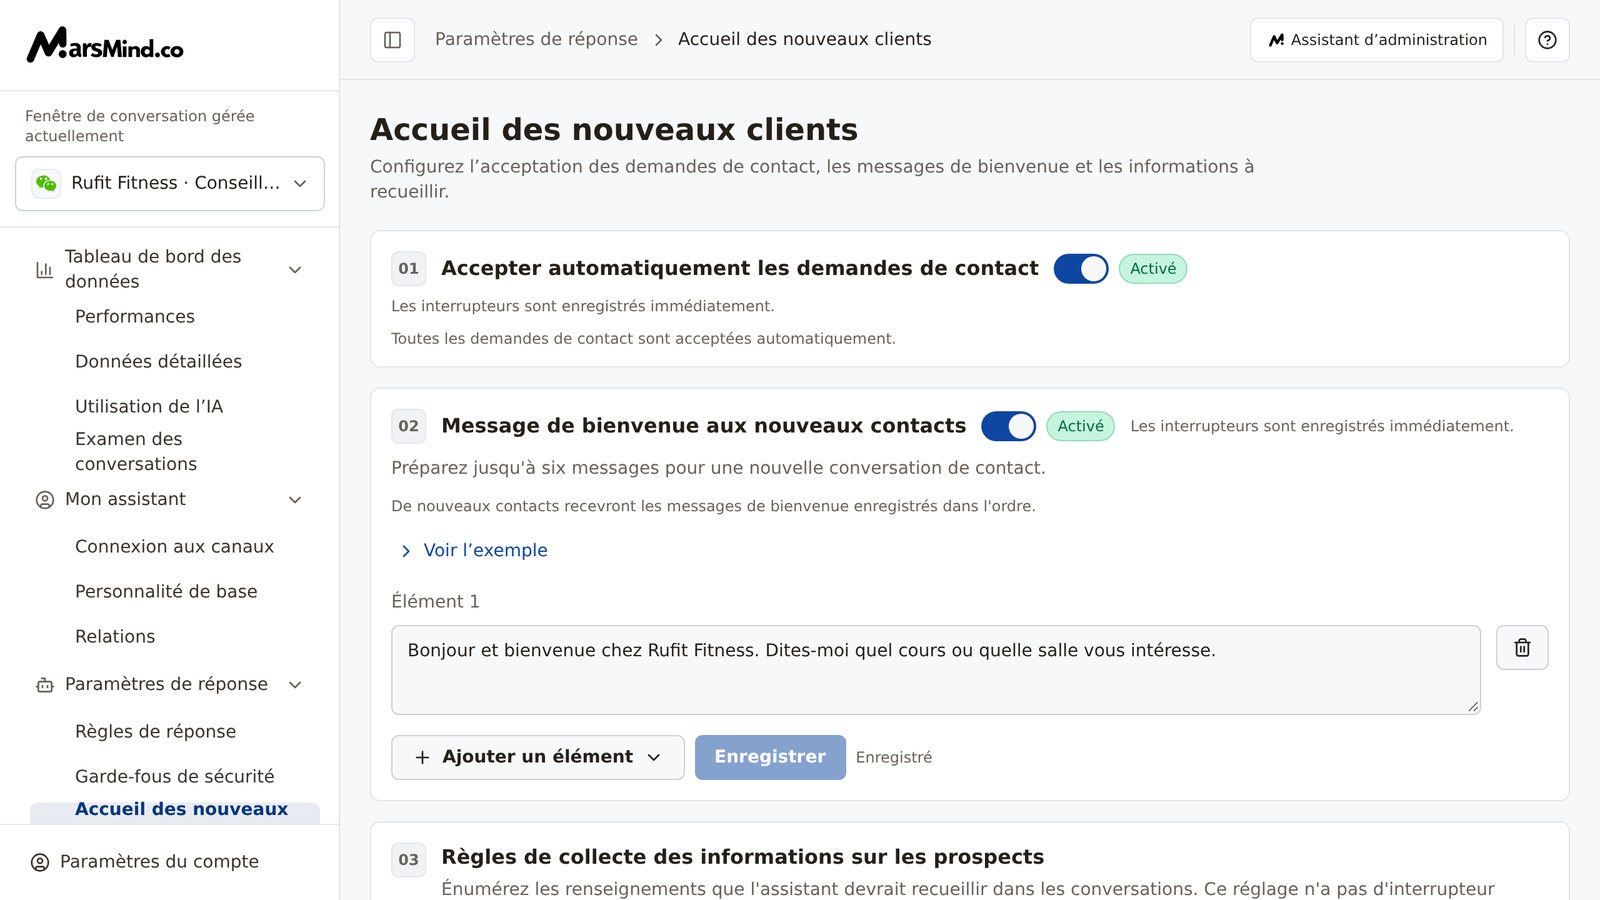Click the Paramètres du compte user icon
This screenshot has height=900, width=1600.
click(x=40, y=862)
